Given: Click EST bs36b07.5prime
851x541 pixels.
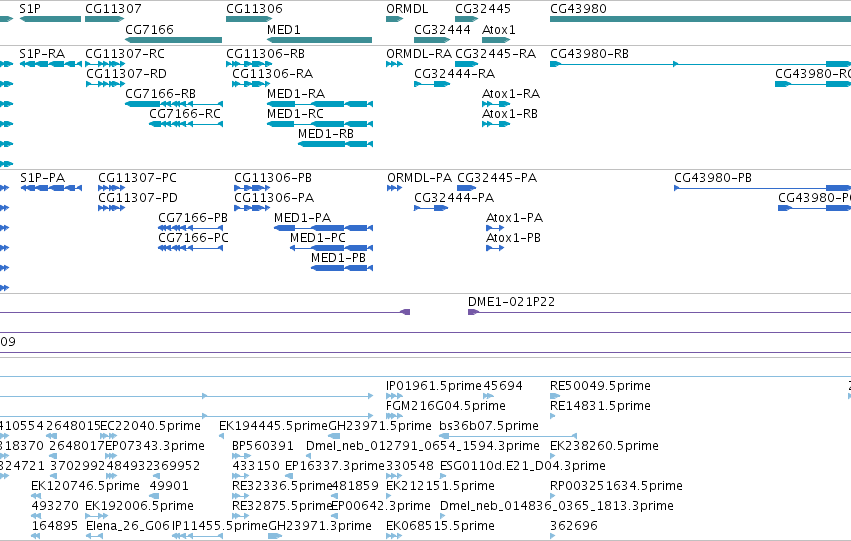Looking at the screenshot, I should coord(507,436).
